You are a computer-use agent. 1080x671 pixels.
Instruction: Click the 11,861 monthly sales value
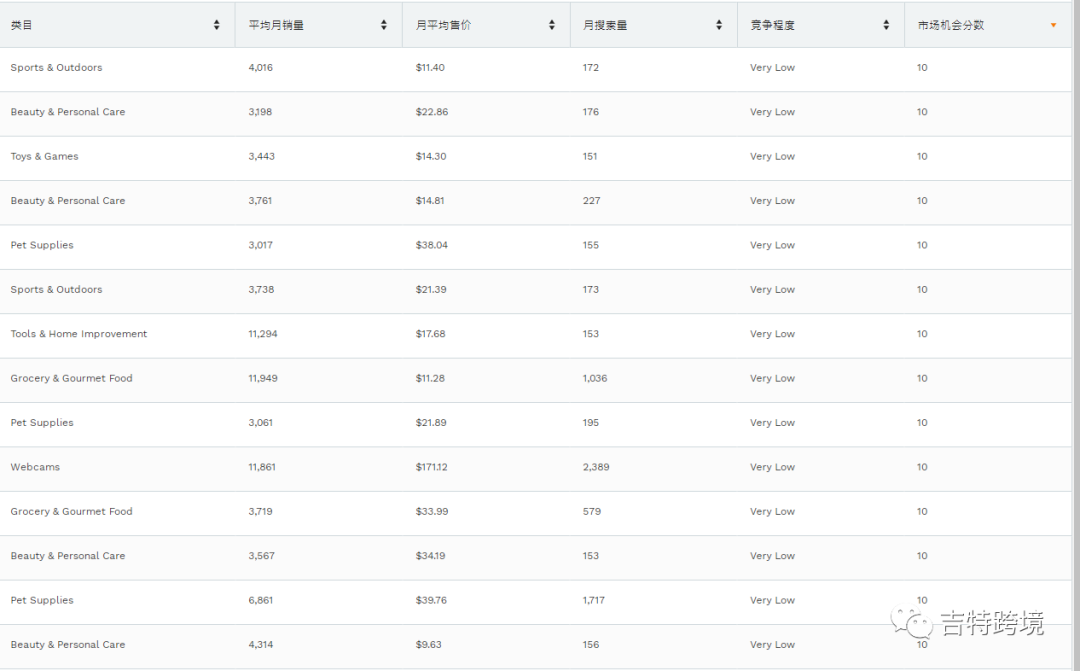pyautogui.click(x=262, y=467)
